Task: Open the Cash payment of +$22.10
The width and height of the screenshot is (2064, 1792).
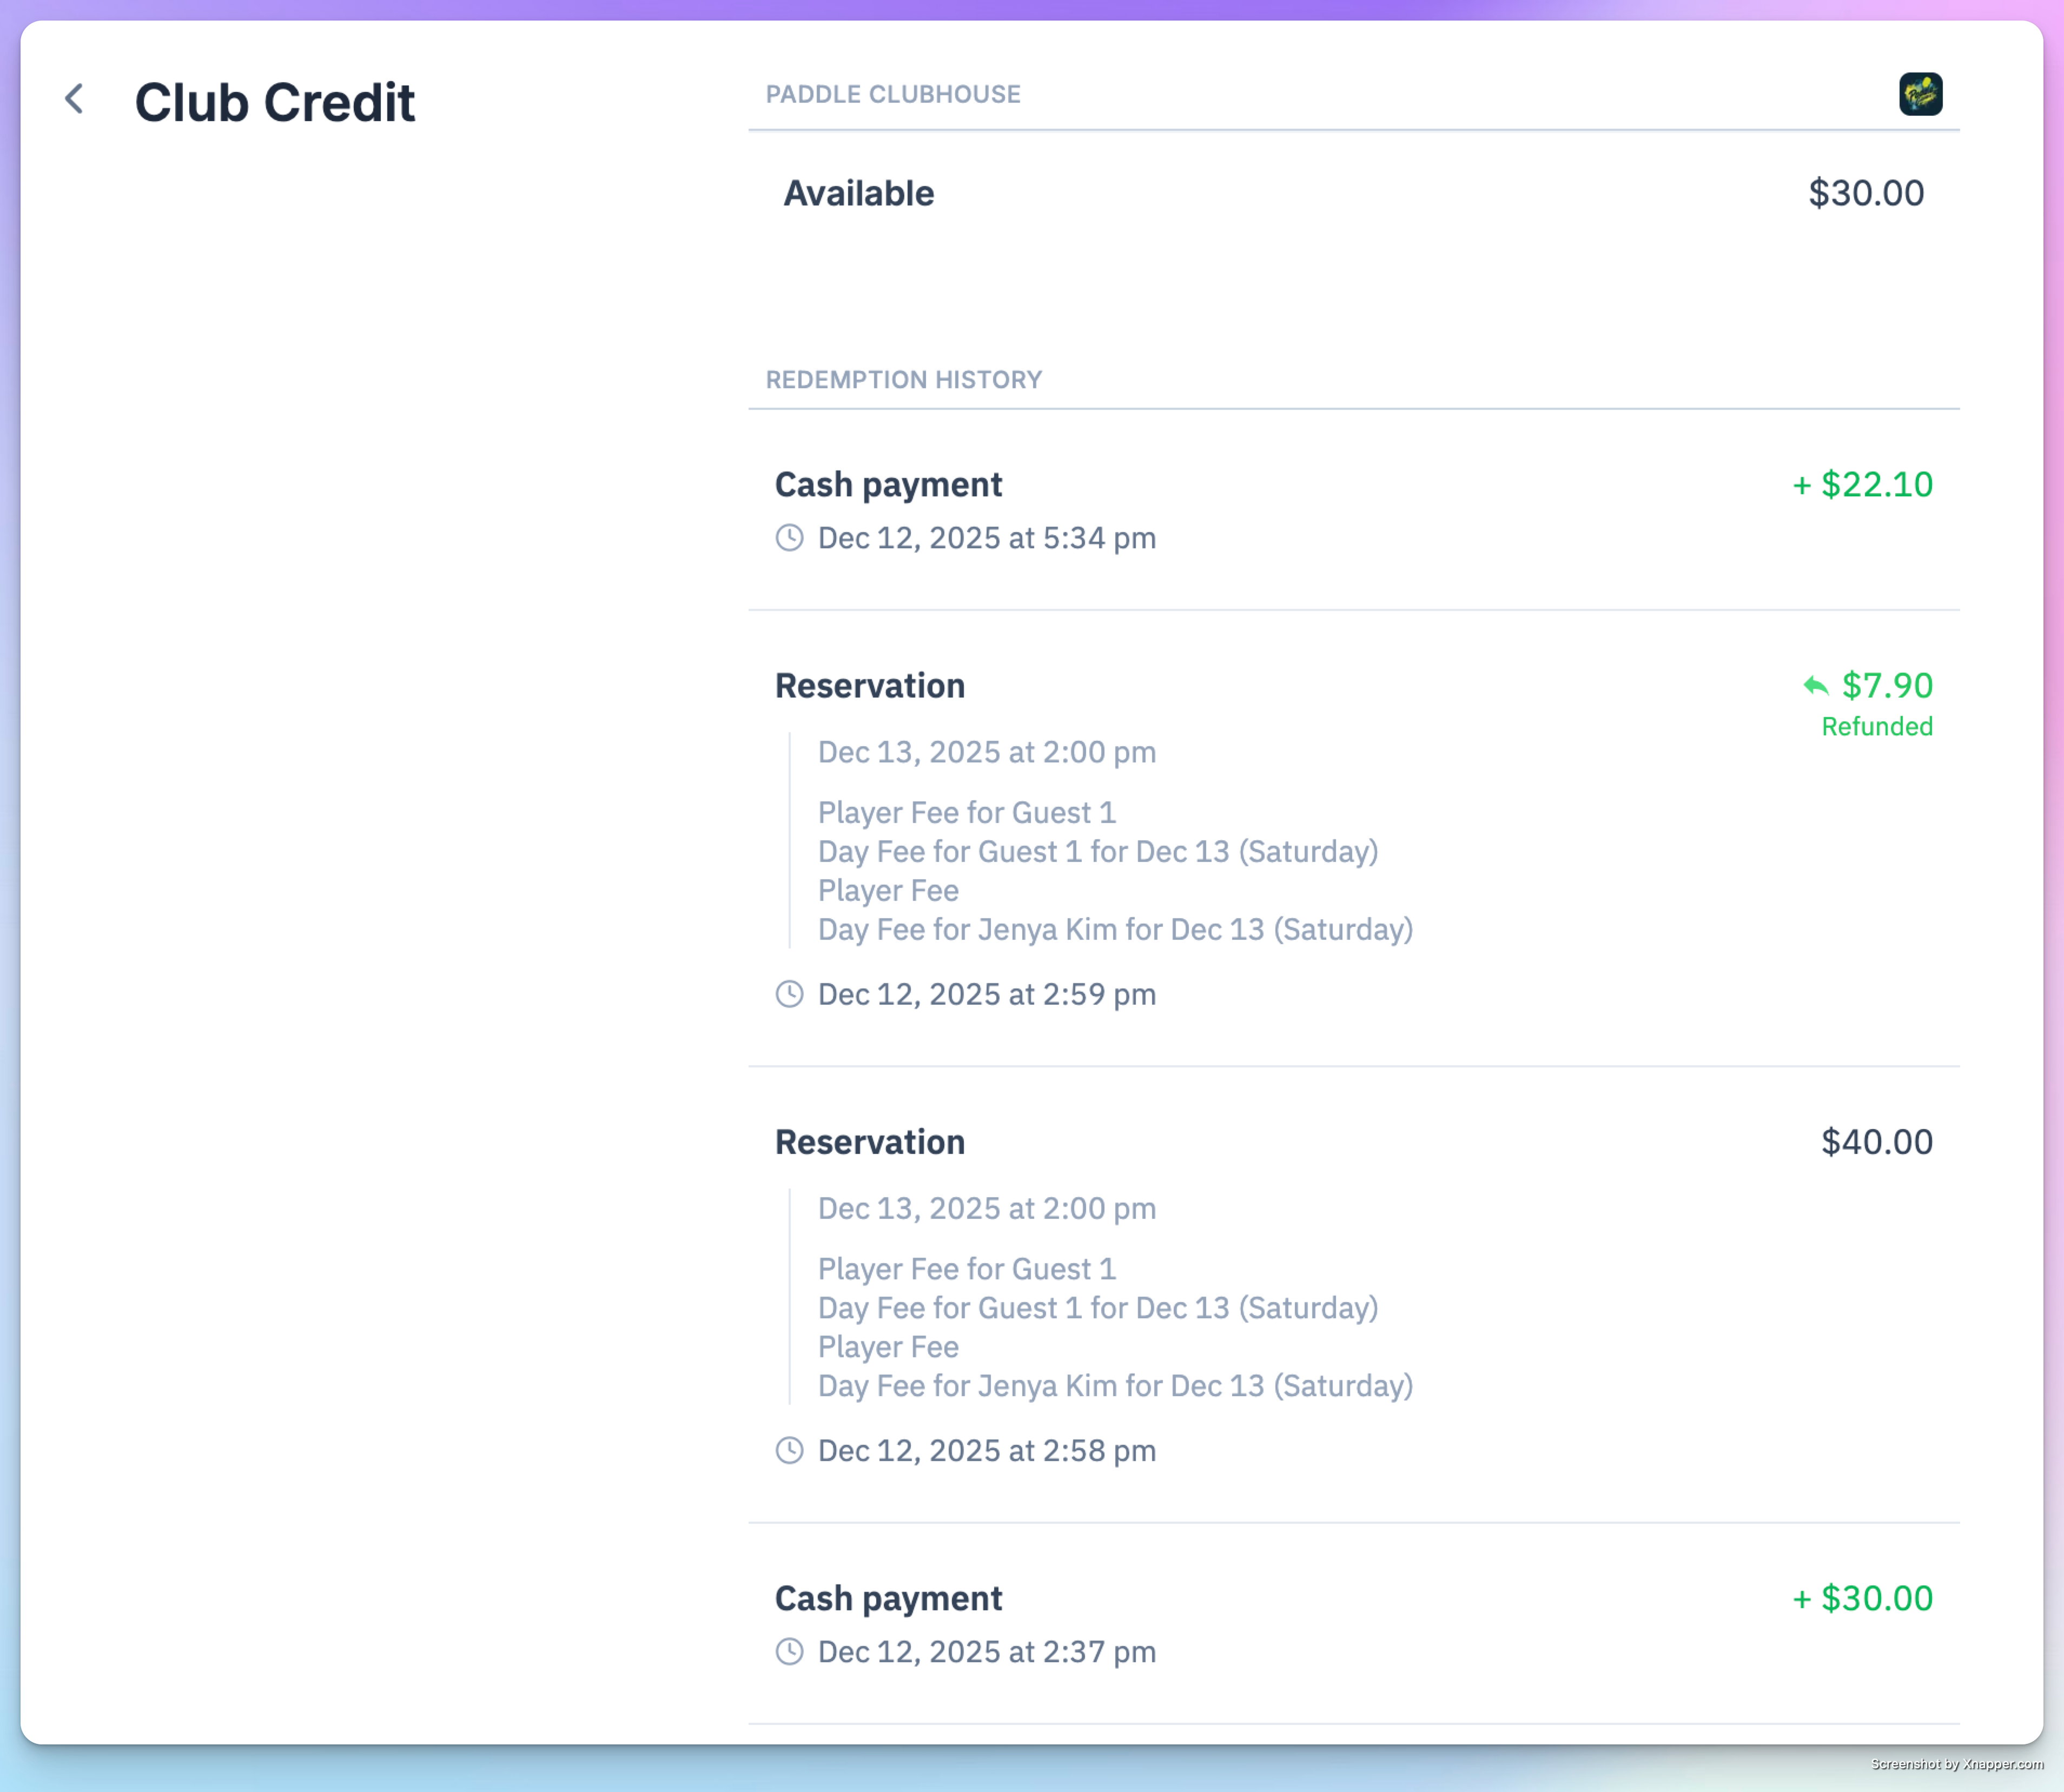Action: point(1353,511)
